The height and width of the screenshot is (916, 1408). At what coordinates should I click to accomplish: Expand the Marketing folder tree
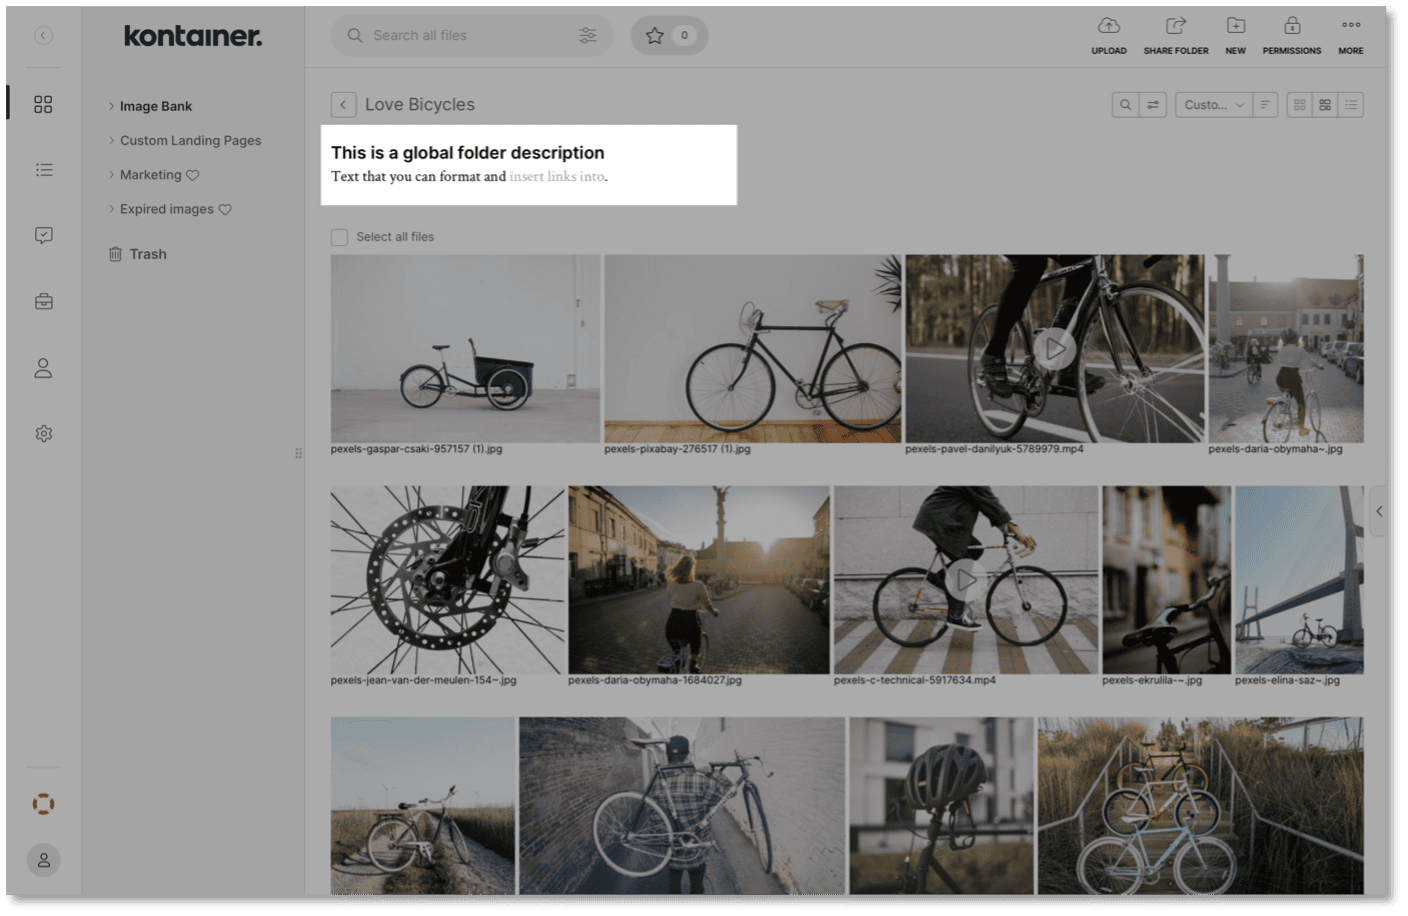click(111, 175)
